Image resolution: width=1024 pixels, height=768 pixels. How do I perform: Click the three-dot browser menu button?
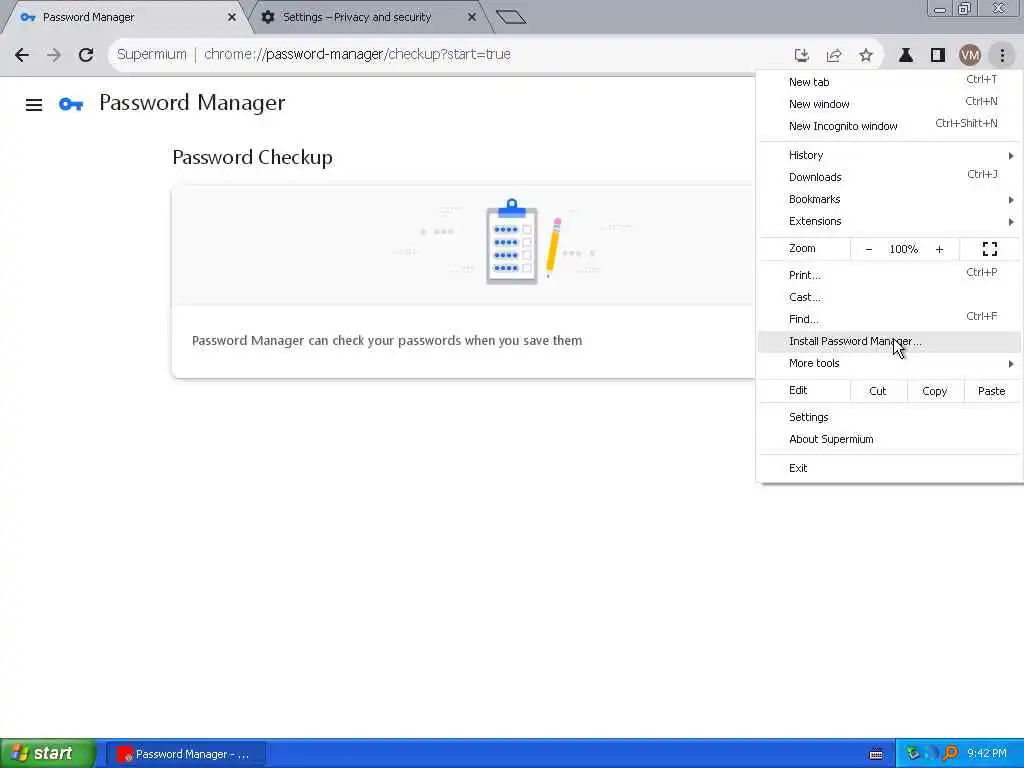coord(1002,56)
